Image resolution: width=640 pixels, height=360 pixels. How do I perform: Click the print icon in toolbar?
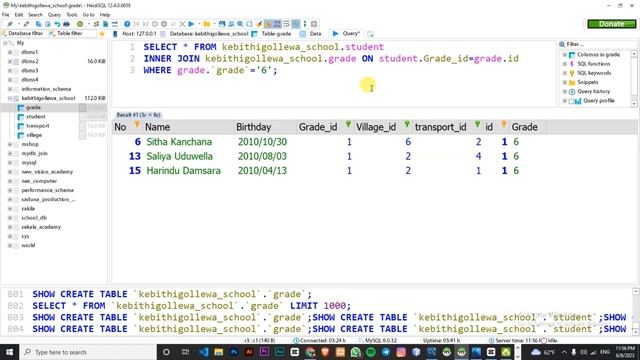66,24
